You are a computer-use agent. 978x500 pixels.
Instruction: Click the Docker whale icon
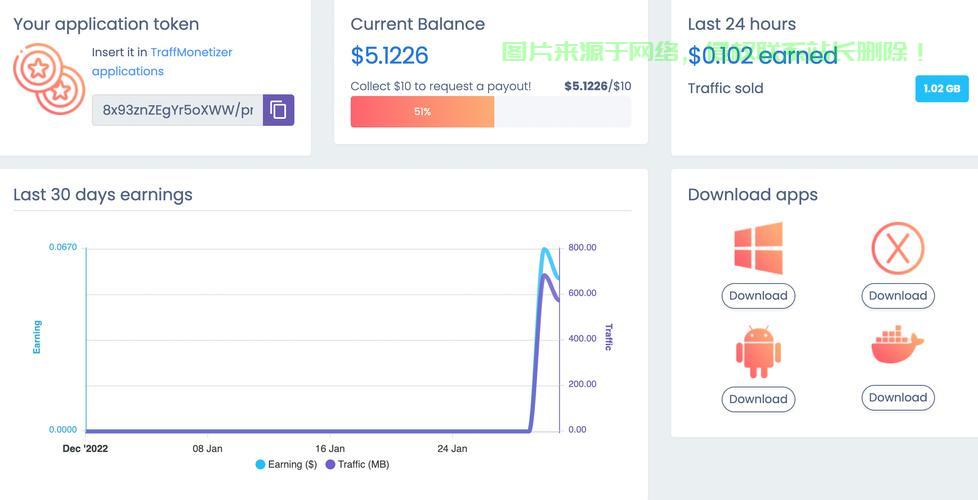click(897, 346)
